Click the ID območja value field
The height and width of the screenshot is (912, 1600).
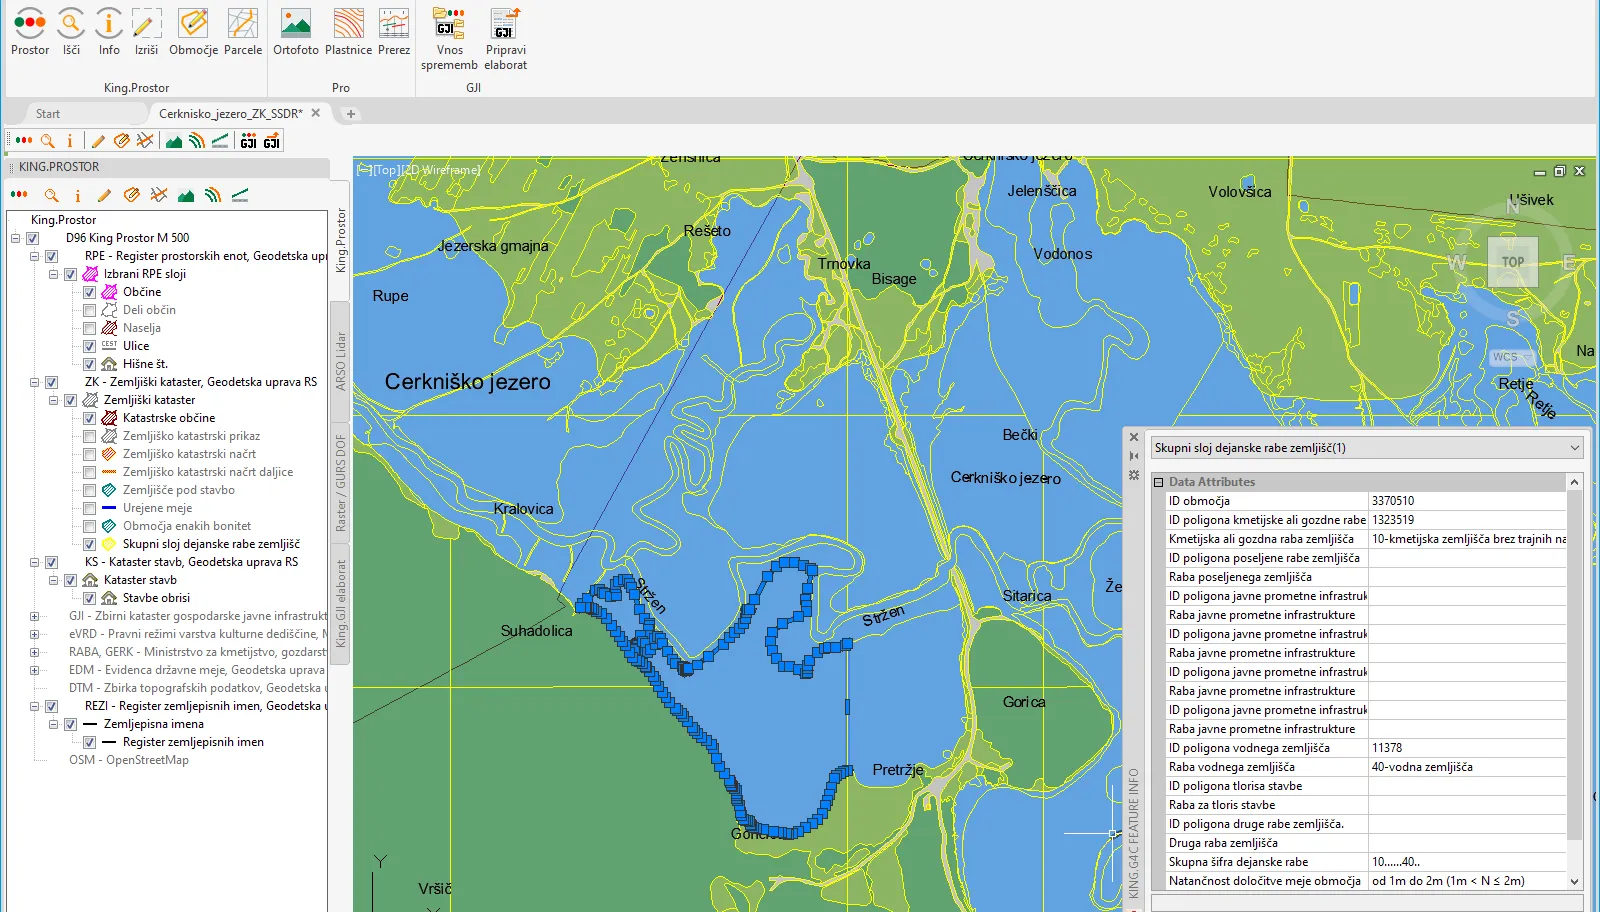(x=1465, y=501)
